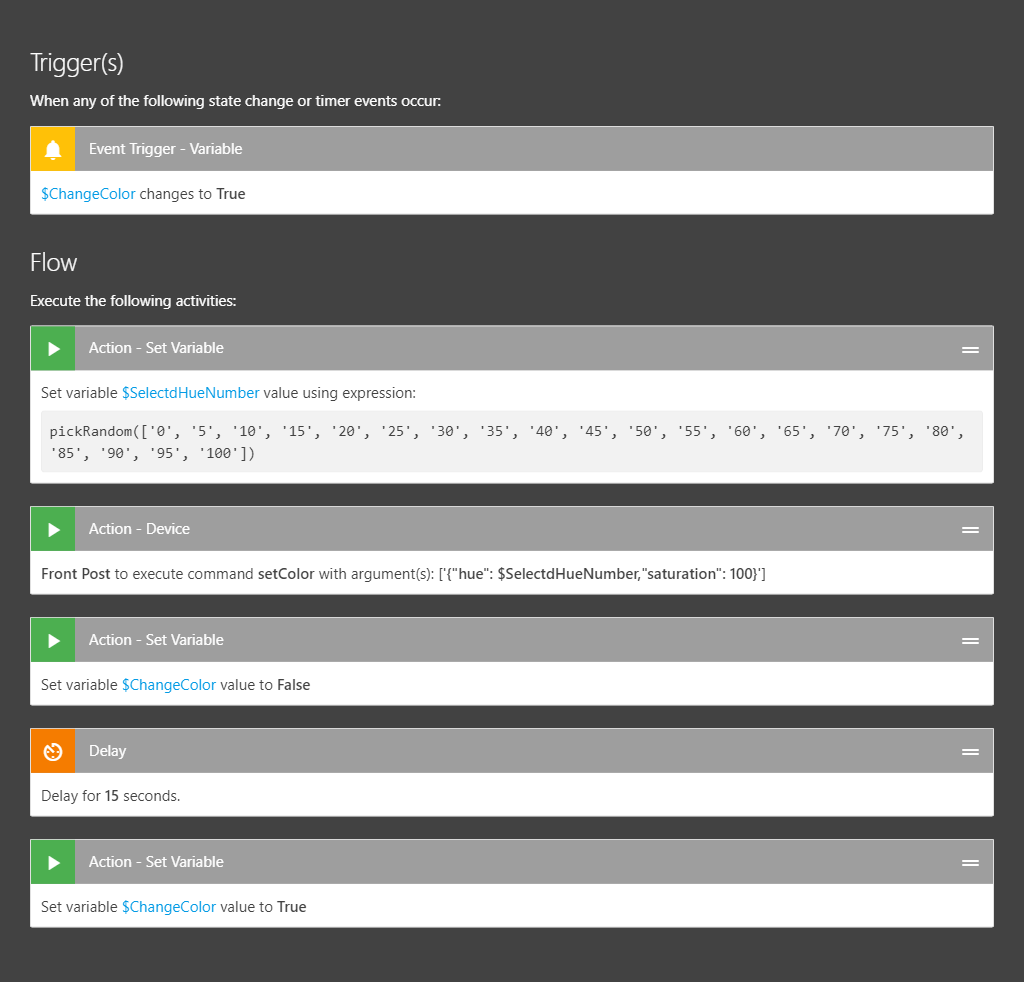This screenshot has width=1024, height=982.
Task: Open the $ChangeColor variable in the trigger
Action: click(x=87, y=193)
